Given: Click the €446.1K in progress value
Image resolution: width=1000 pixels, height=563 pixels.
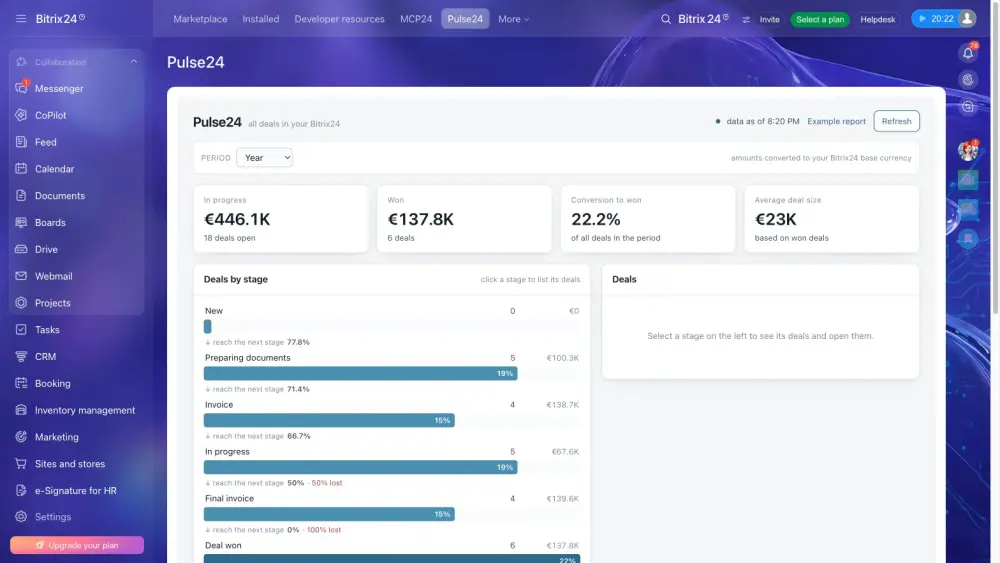Looking at the screenshot, I should click(x=237, y=219).
